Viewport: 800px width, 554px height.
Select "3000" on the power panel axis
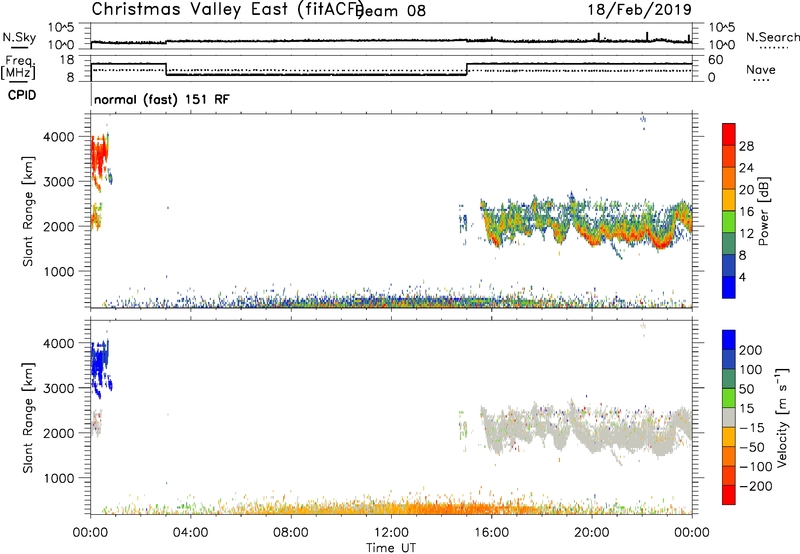coord(58,182)
